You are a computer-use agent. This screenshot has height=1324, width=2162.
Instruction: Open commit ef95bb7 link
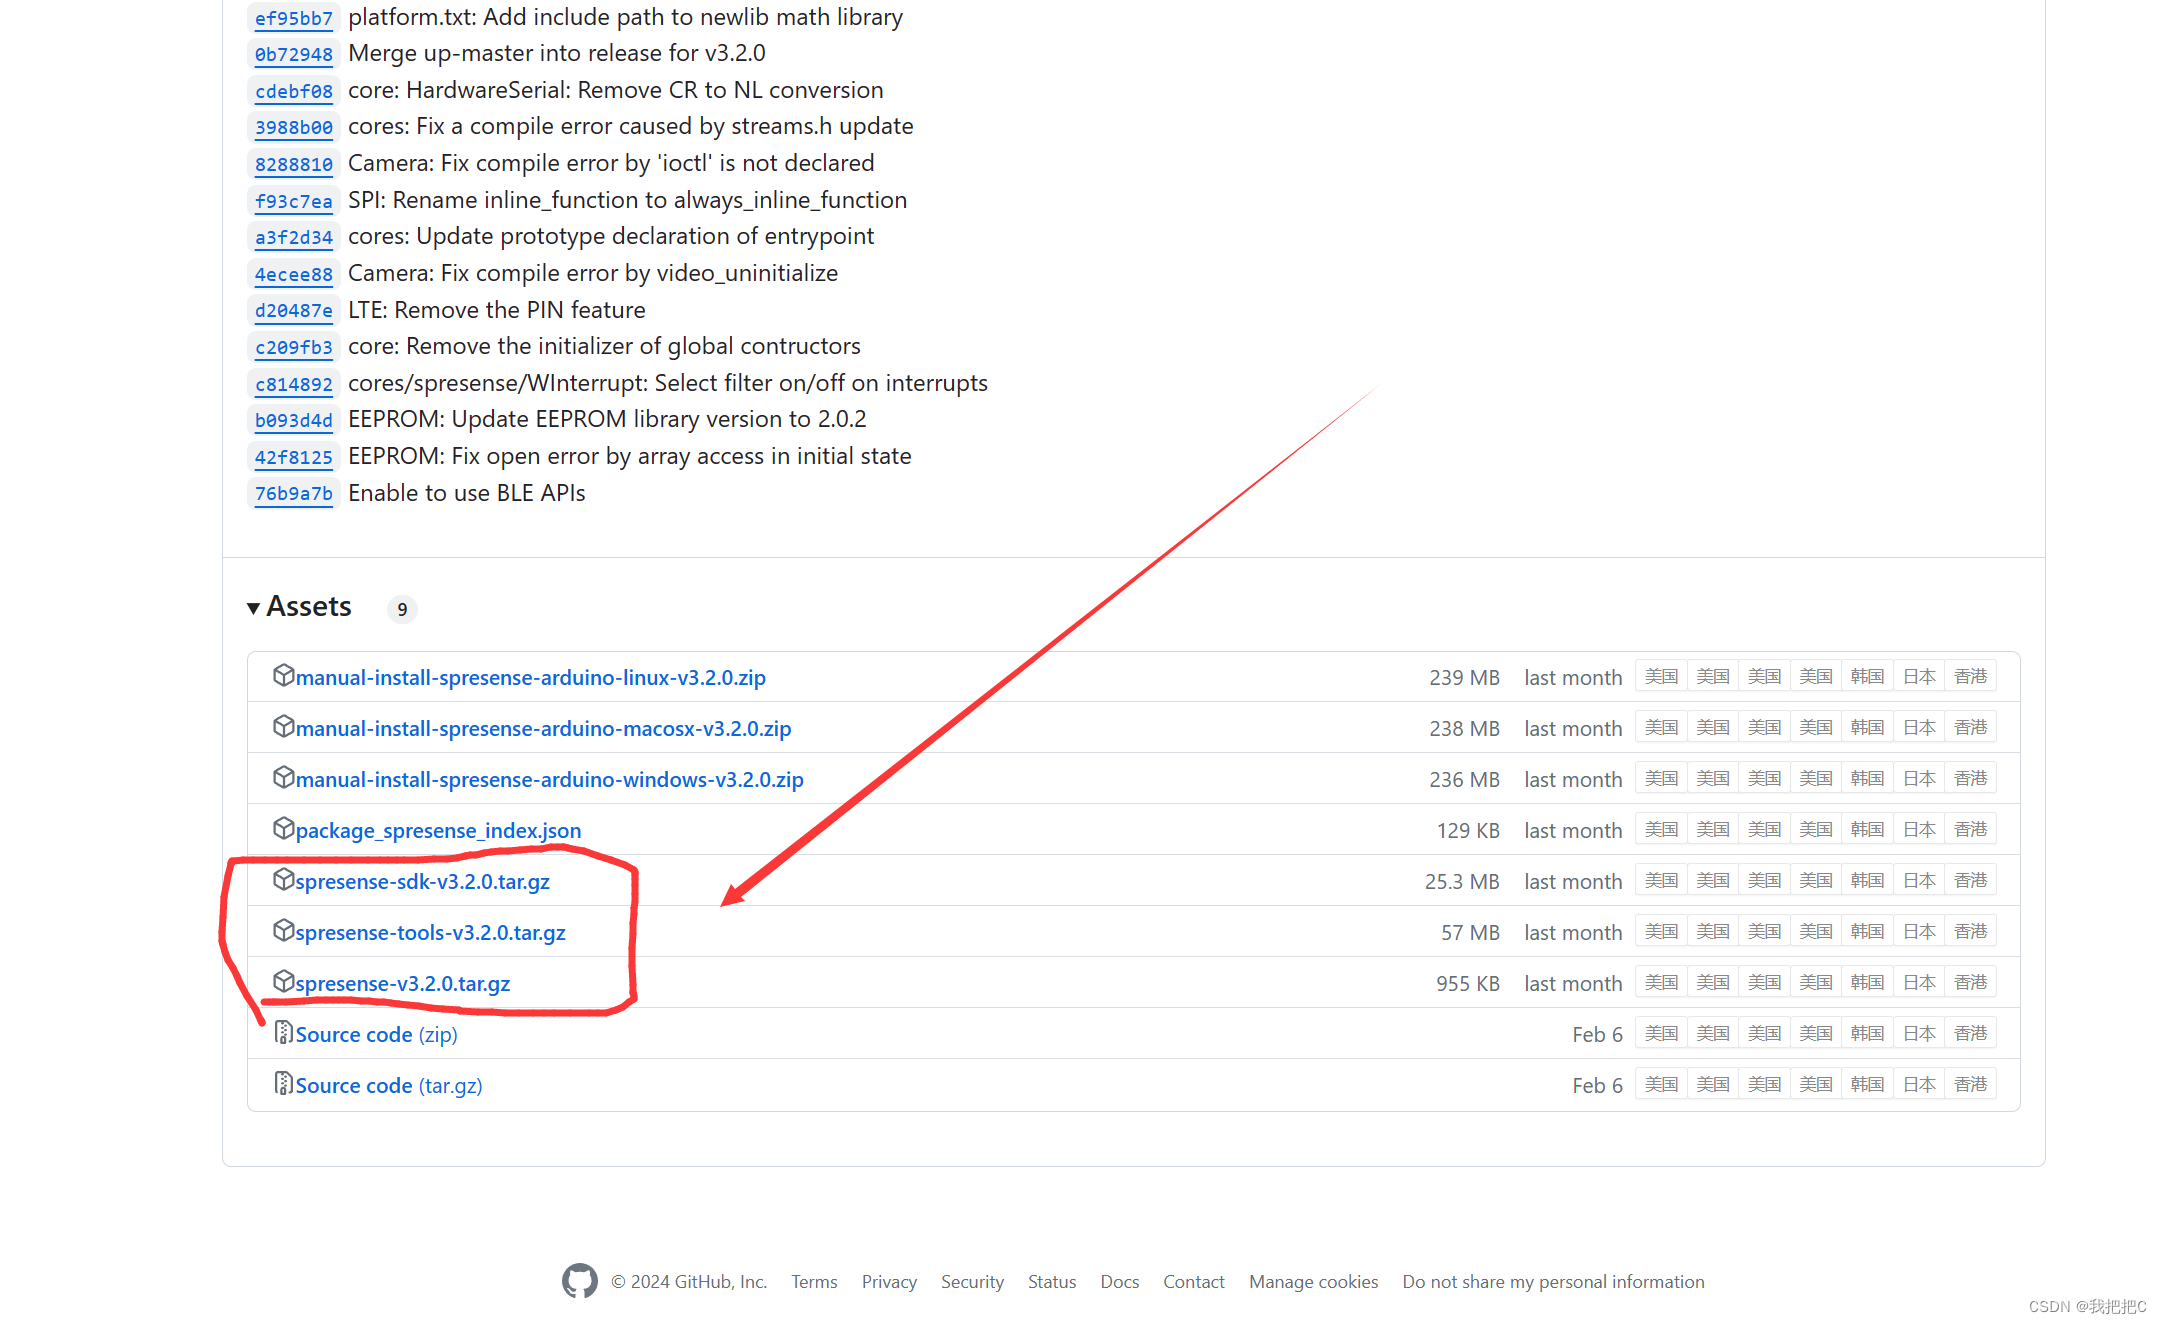click(x=293, y=18)
